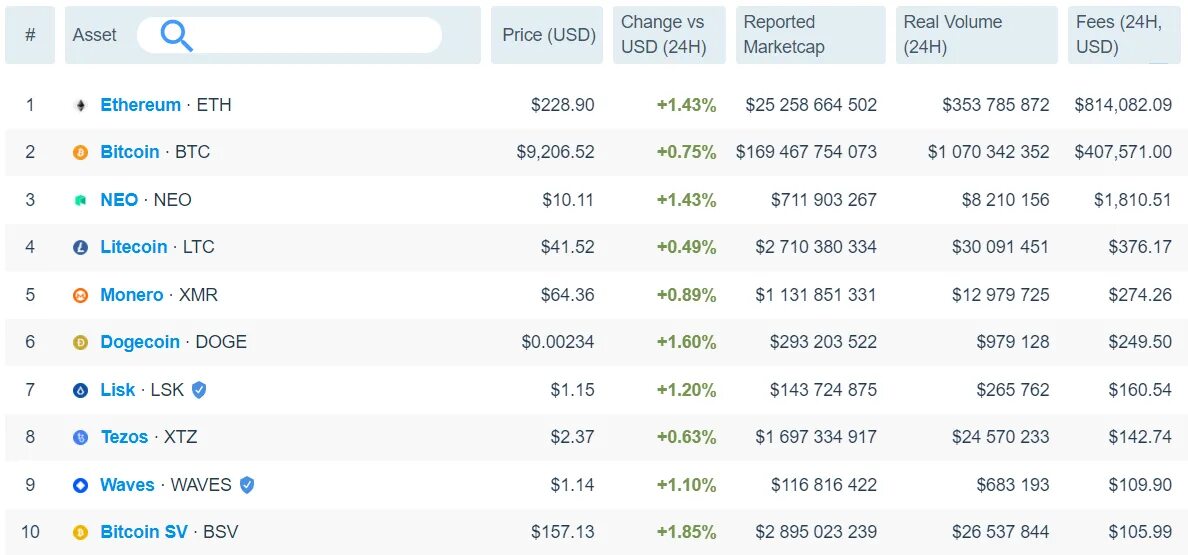Click the verified badge next to Lisk
1188x555 pixels.
tap(199, 390)
